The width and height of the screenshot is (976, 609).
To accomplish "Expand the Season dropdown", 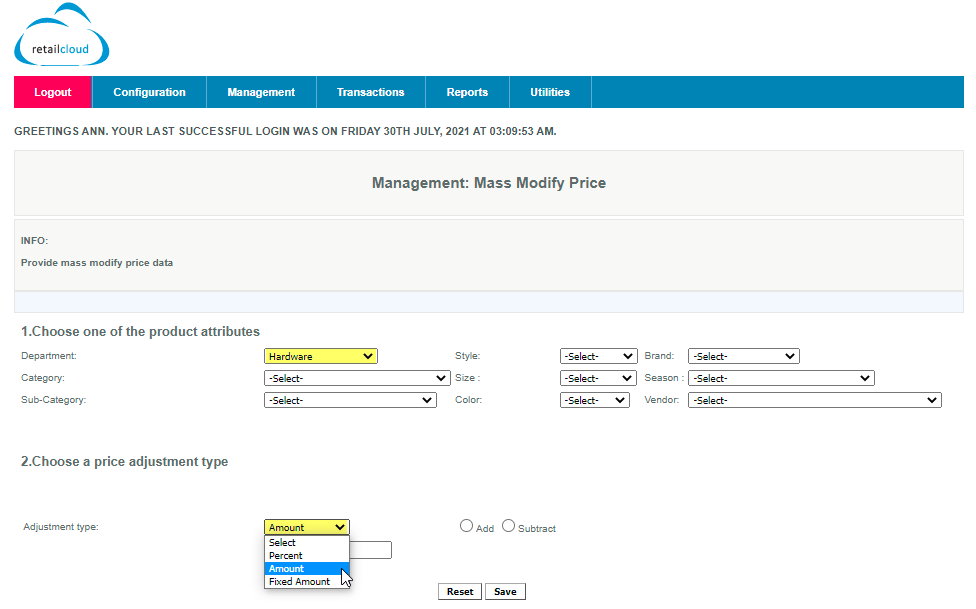I will (781, 378).
